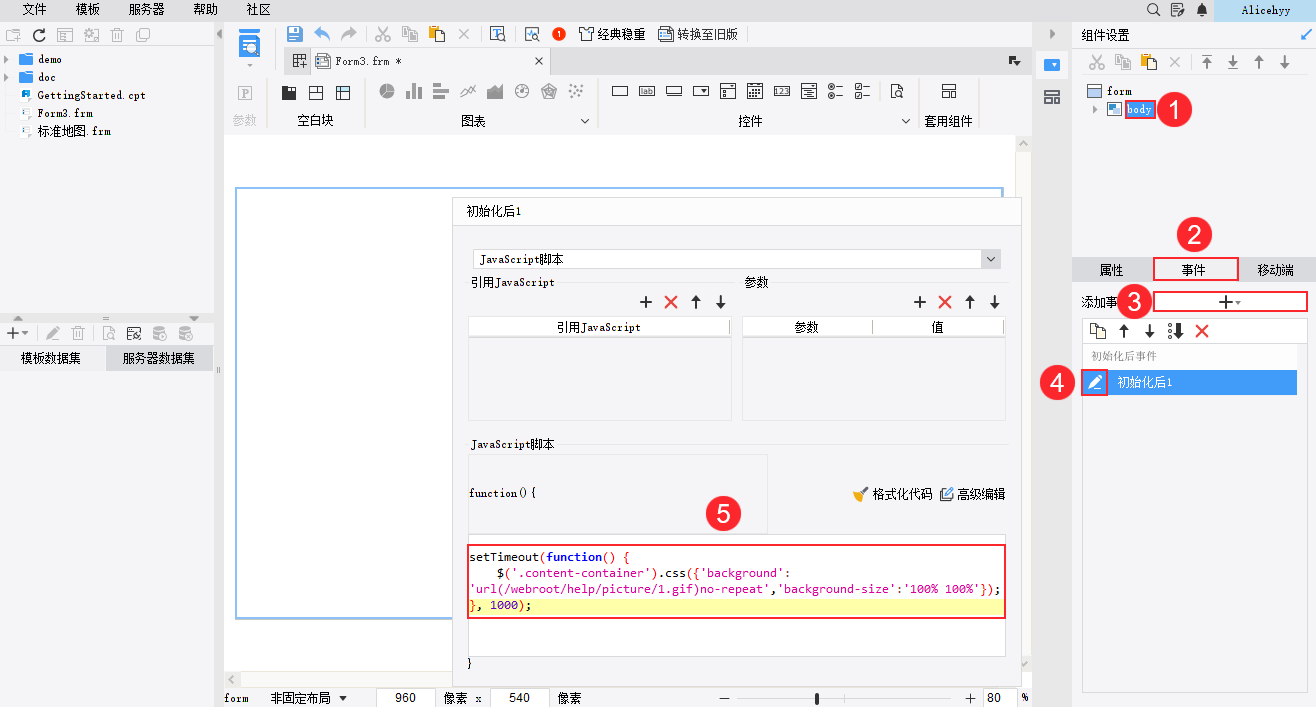Viewport: 1316px width, 707px height.
Task: Click the 转换至旧版 button
Action: point(698,34)
